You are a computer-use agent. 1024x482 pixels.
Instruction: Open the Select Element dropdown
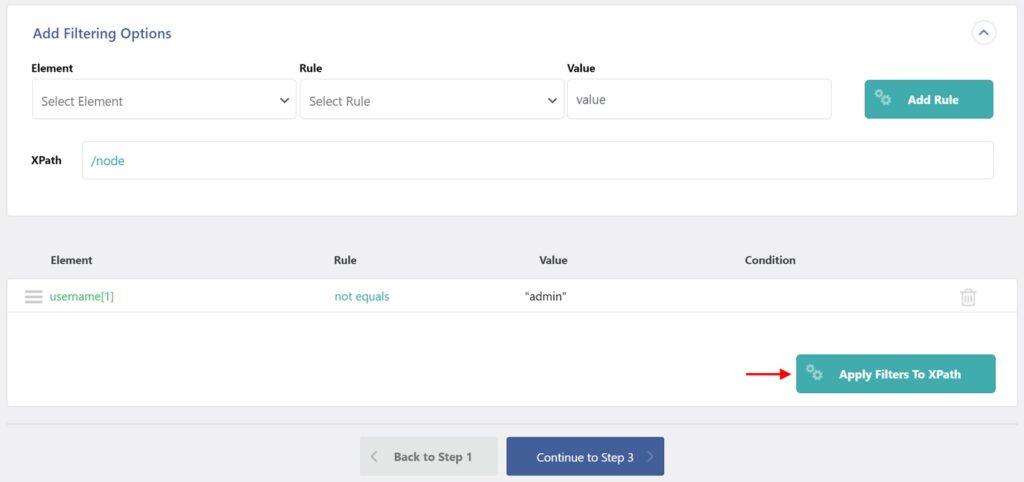[164, 100]
